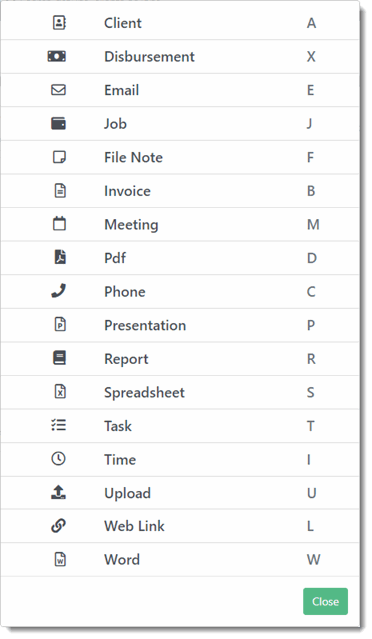Select the Web Link chain icon
The height and width of the screenshot is (639, 372).
pyautogui.click(x=59, y=526)
